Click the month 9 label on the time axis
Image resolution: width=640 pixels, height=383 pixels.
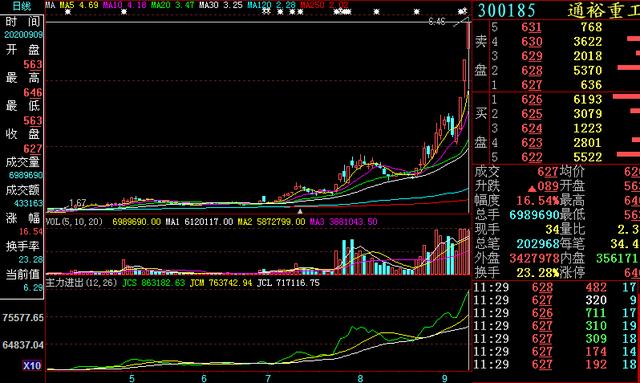coord(444,379)
